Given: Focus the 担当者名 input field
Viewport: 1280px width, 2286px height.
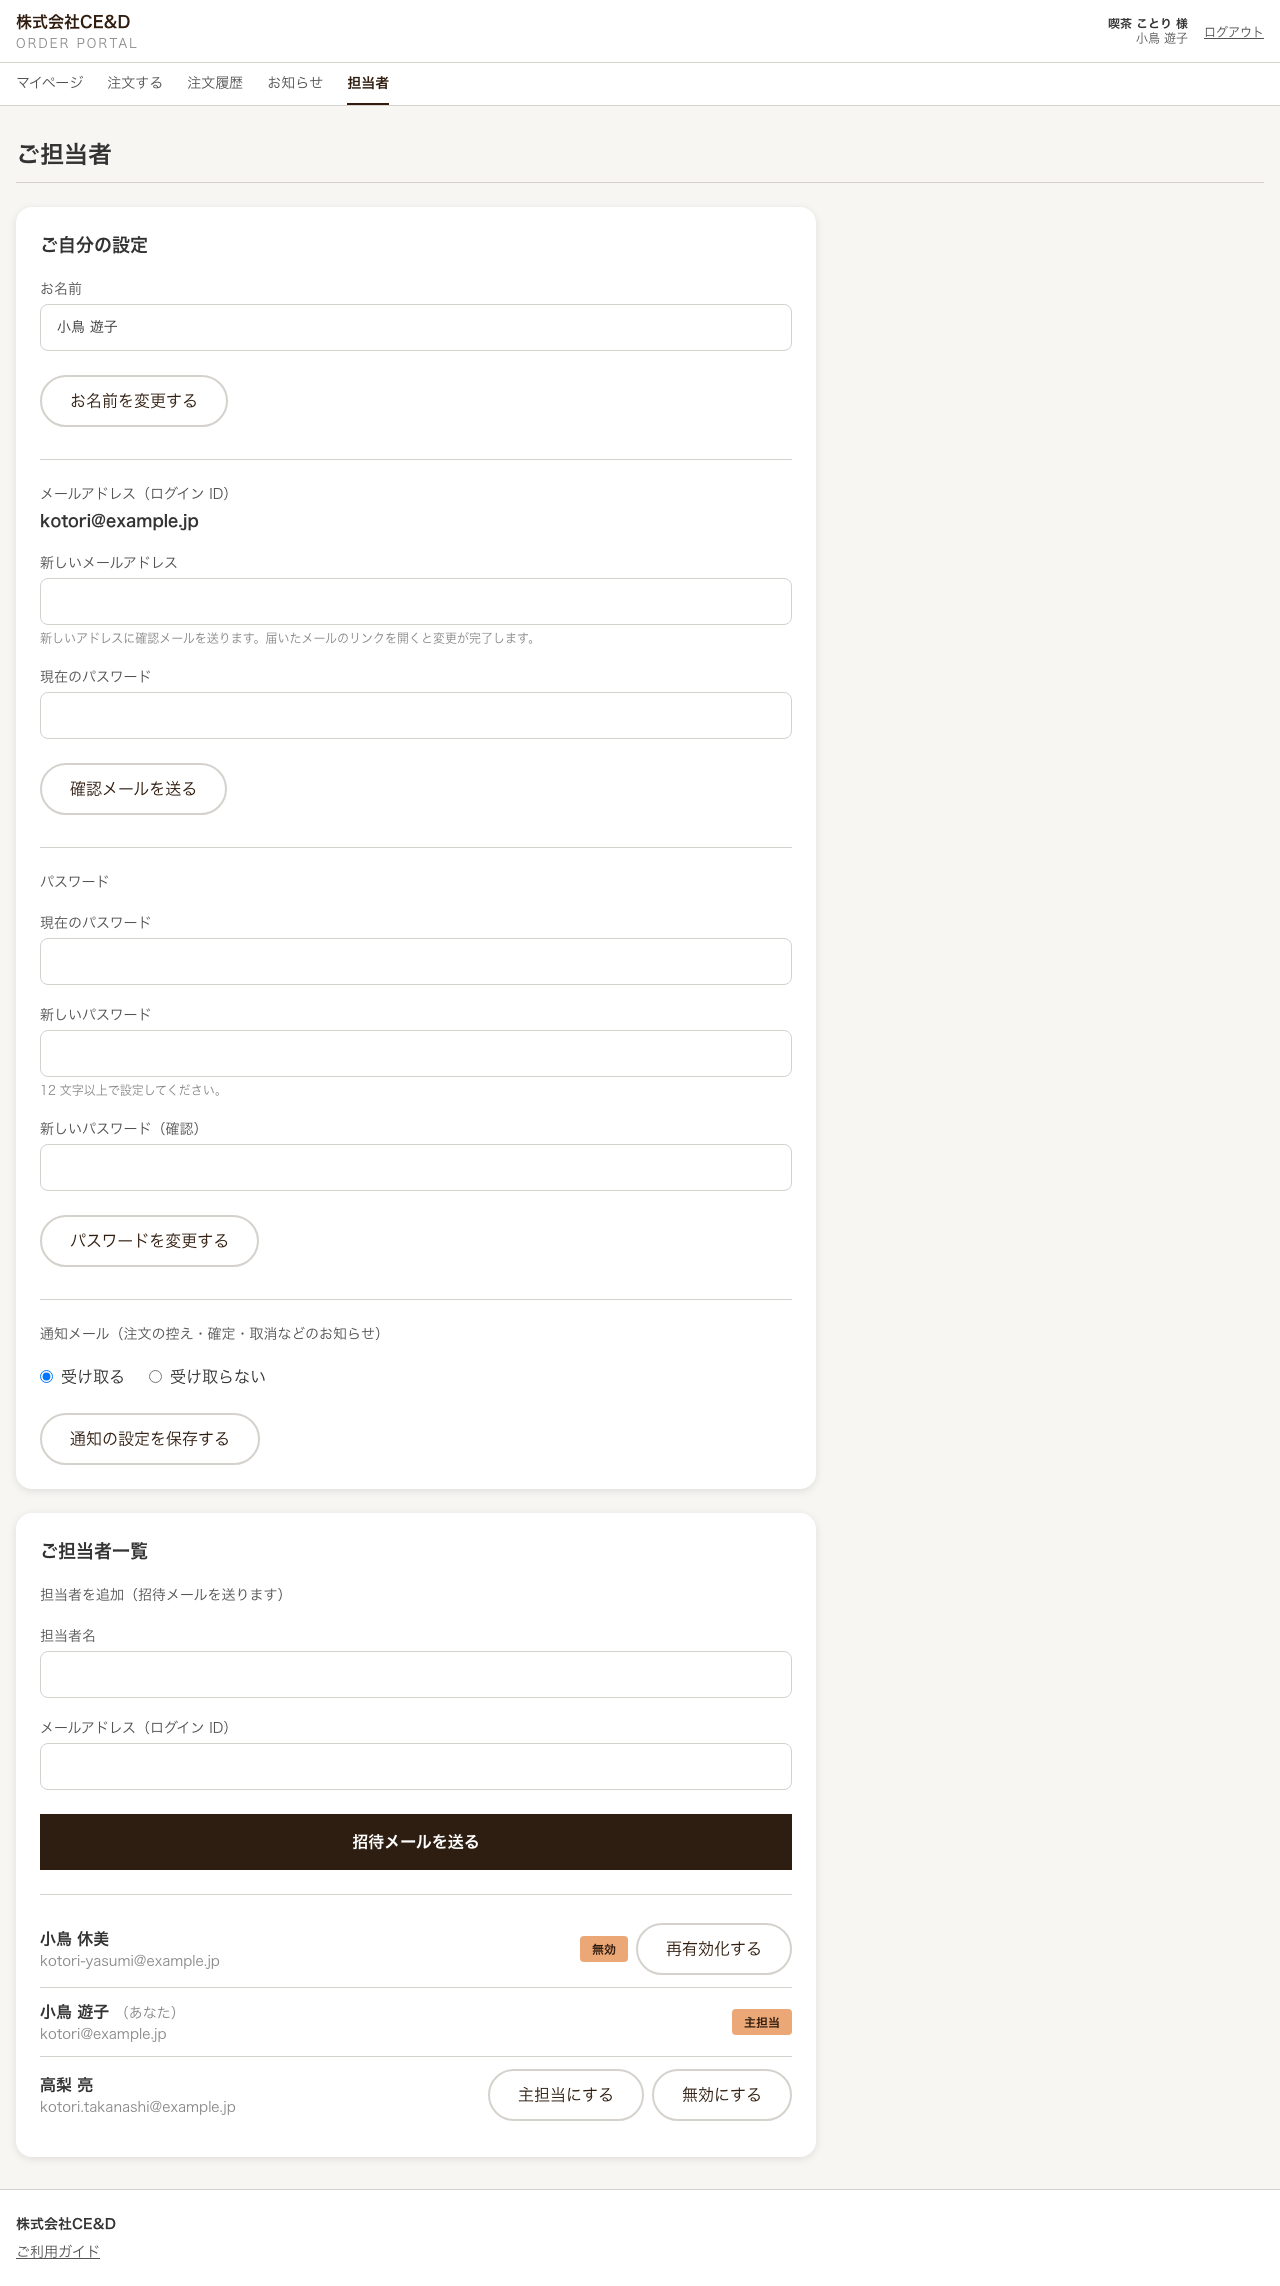Looking at the screenshot, I should coord(416,1674).
